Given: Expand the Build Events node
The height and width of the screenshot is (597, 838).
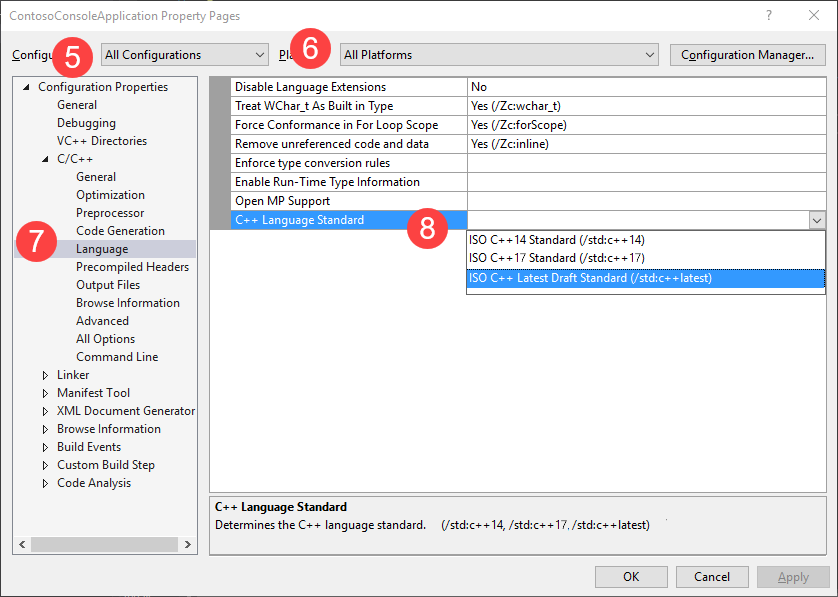Looking at the screenshot, I should [x=45, y=447].
